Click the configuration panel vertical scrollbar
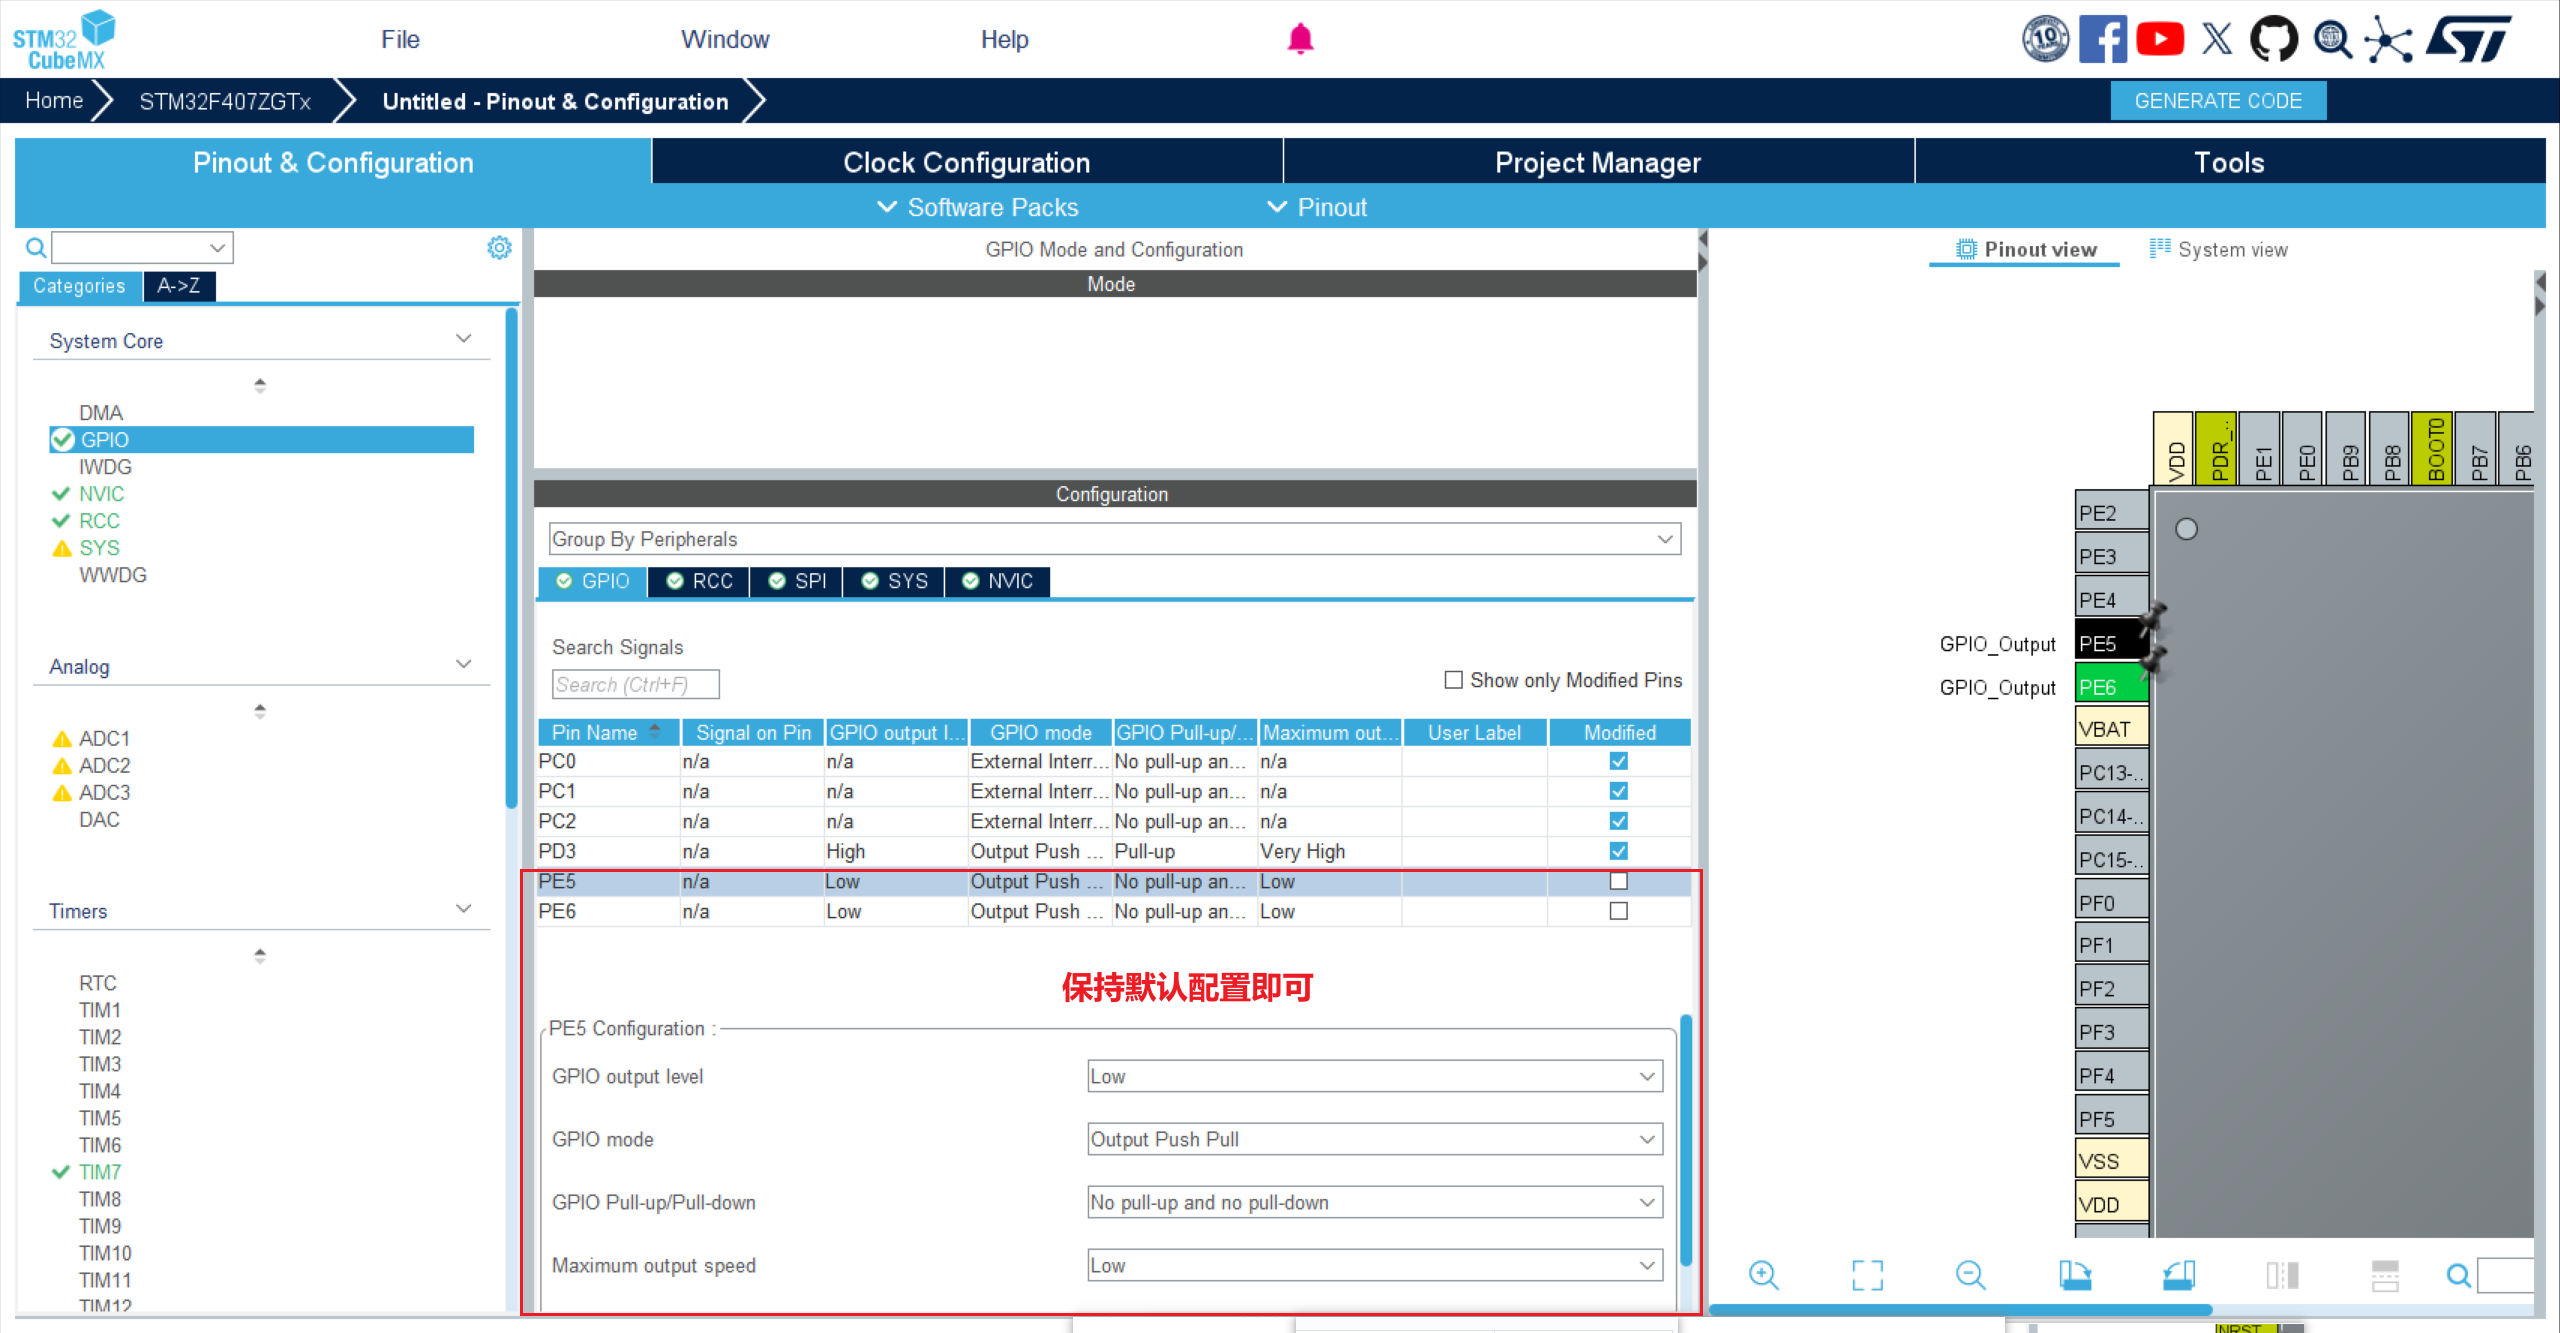 1685,1140
